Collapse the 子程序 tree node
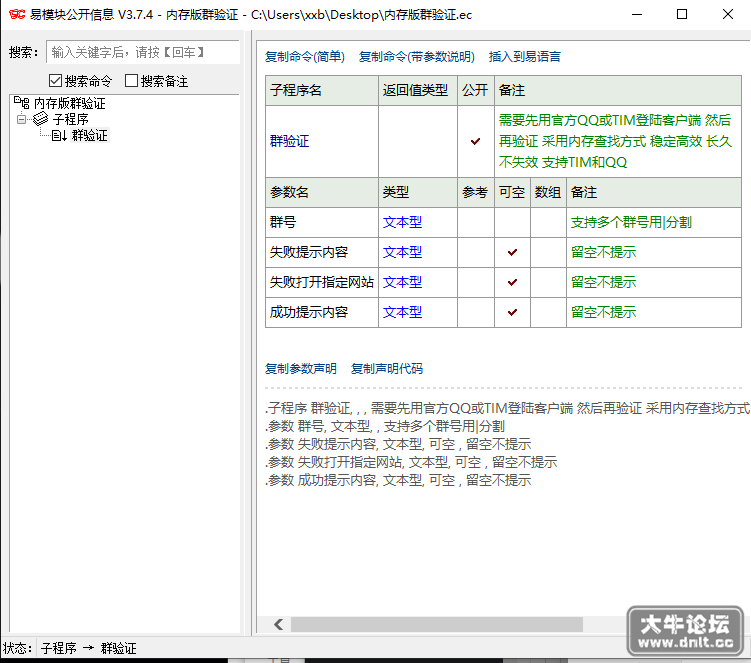751x663 pixels. pos(21,119)
